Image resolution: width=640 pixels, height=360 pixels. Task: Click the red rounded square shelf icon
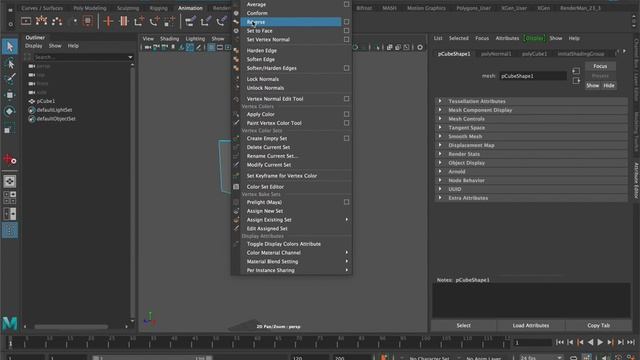87,21
